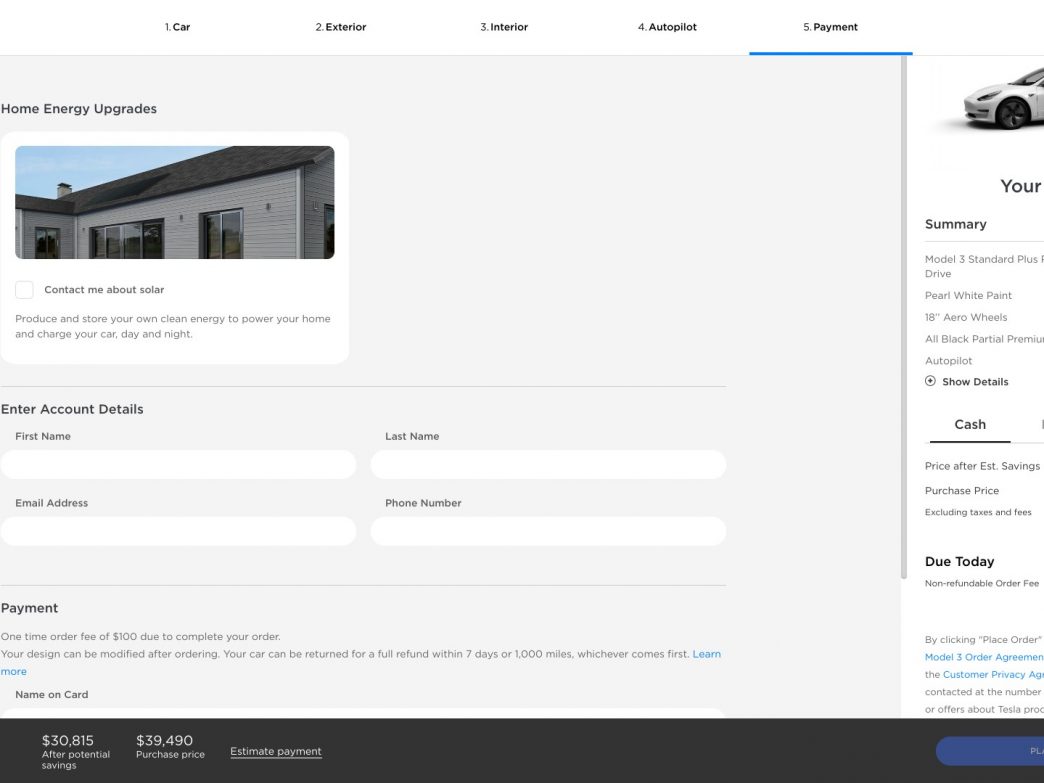Open the Car step tab
This screenshot has height=783, width=1044.
pyautogui.click(x=178, y=27)
